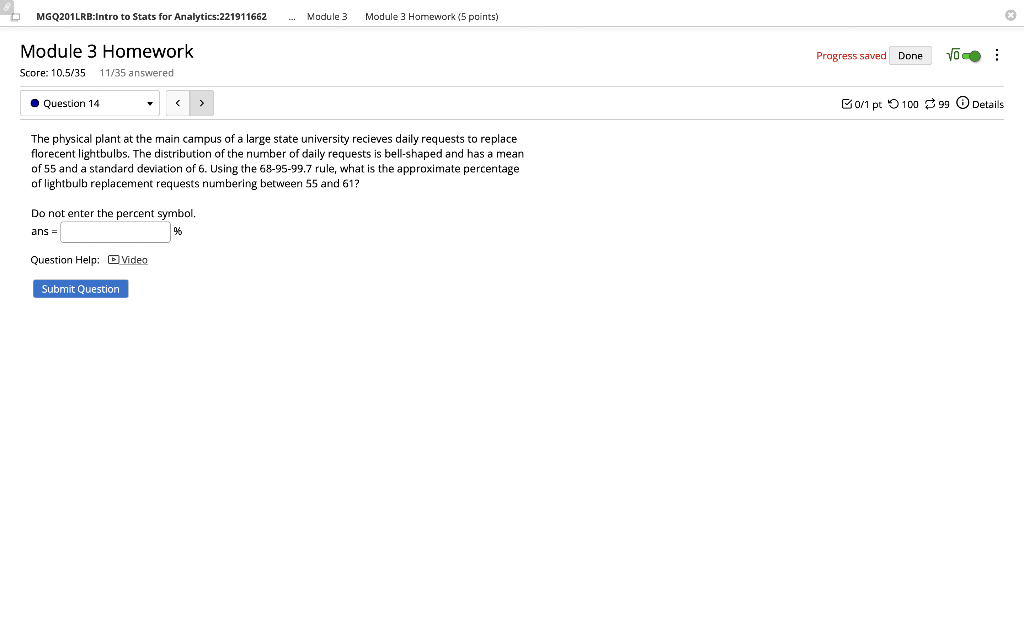
Task: Go to the next question arrow
Action: coord(202,103)
